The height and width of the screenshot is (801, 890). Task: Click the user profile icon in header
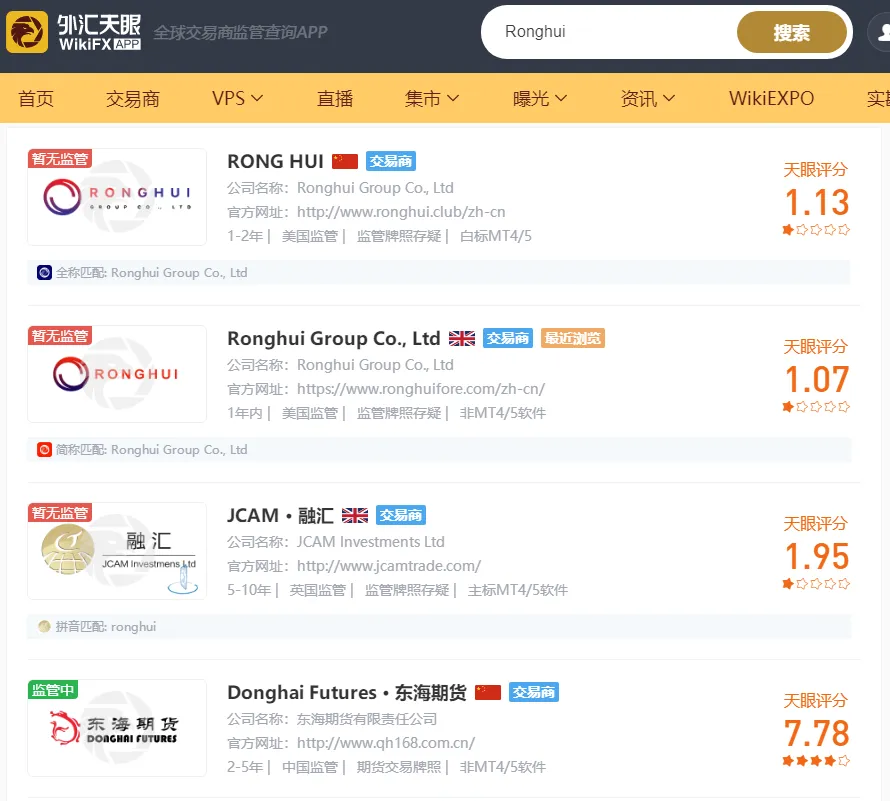click(881, 32)
